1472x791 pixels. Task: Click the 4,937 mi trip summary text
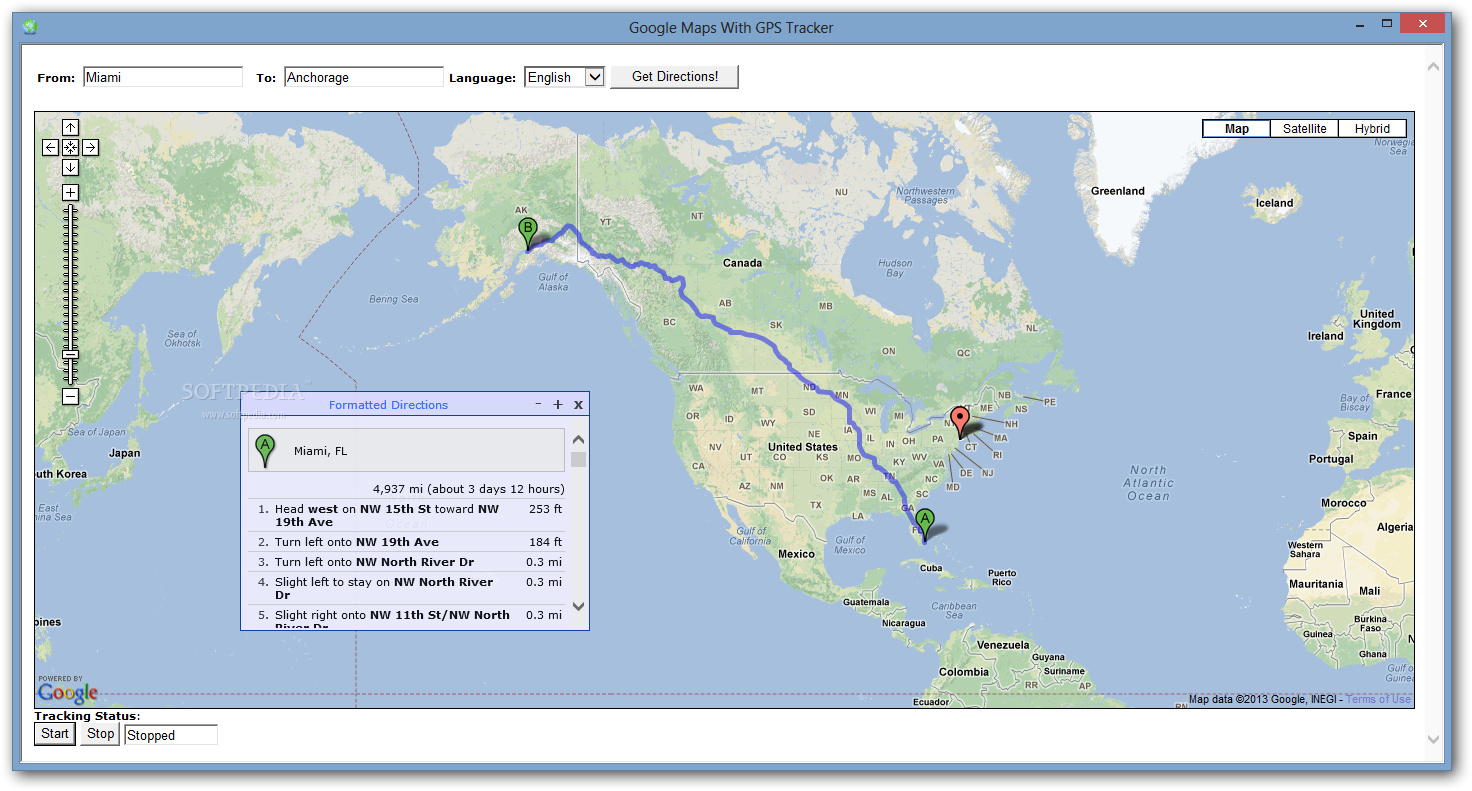[468, 489]
